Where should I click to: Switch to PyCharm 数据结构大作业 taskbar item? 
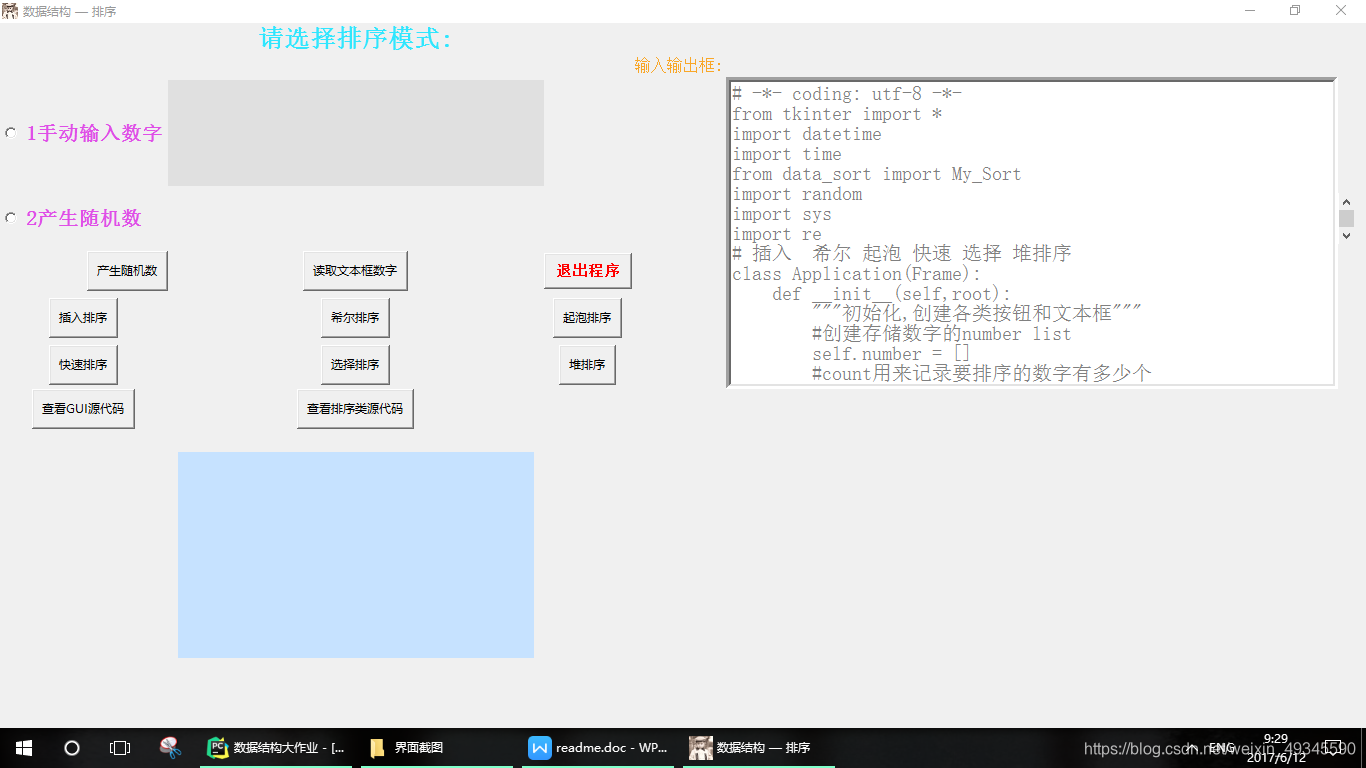coord(276,747)
